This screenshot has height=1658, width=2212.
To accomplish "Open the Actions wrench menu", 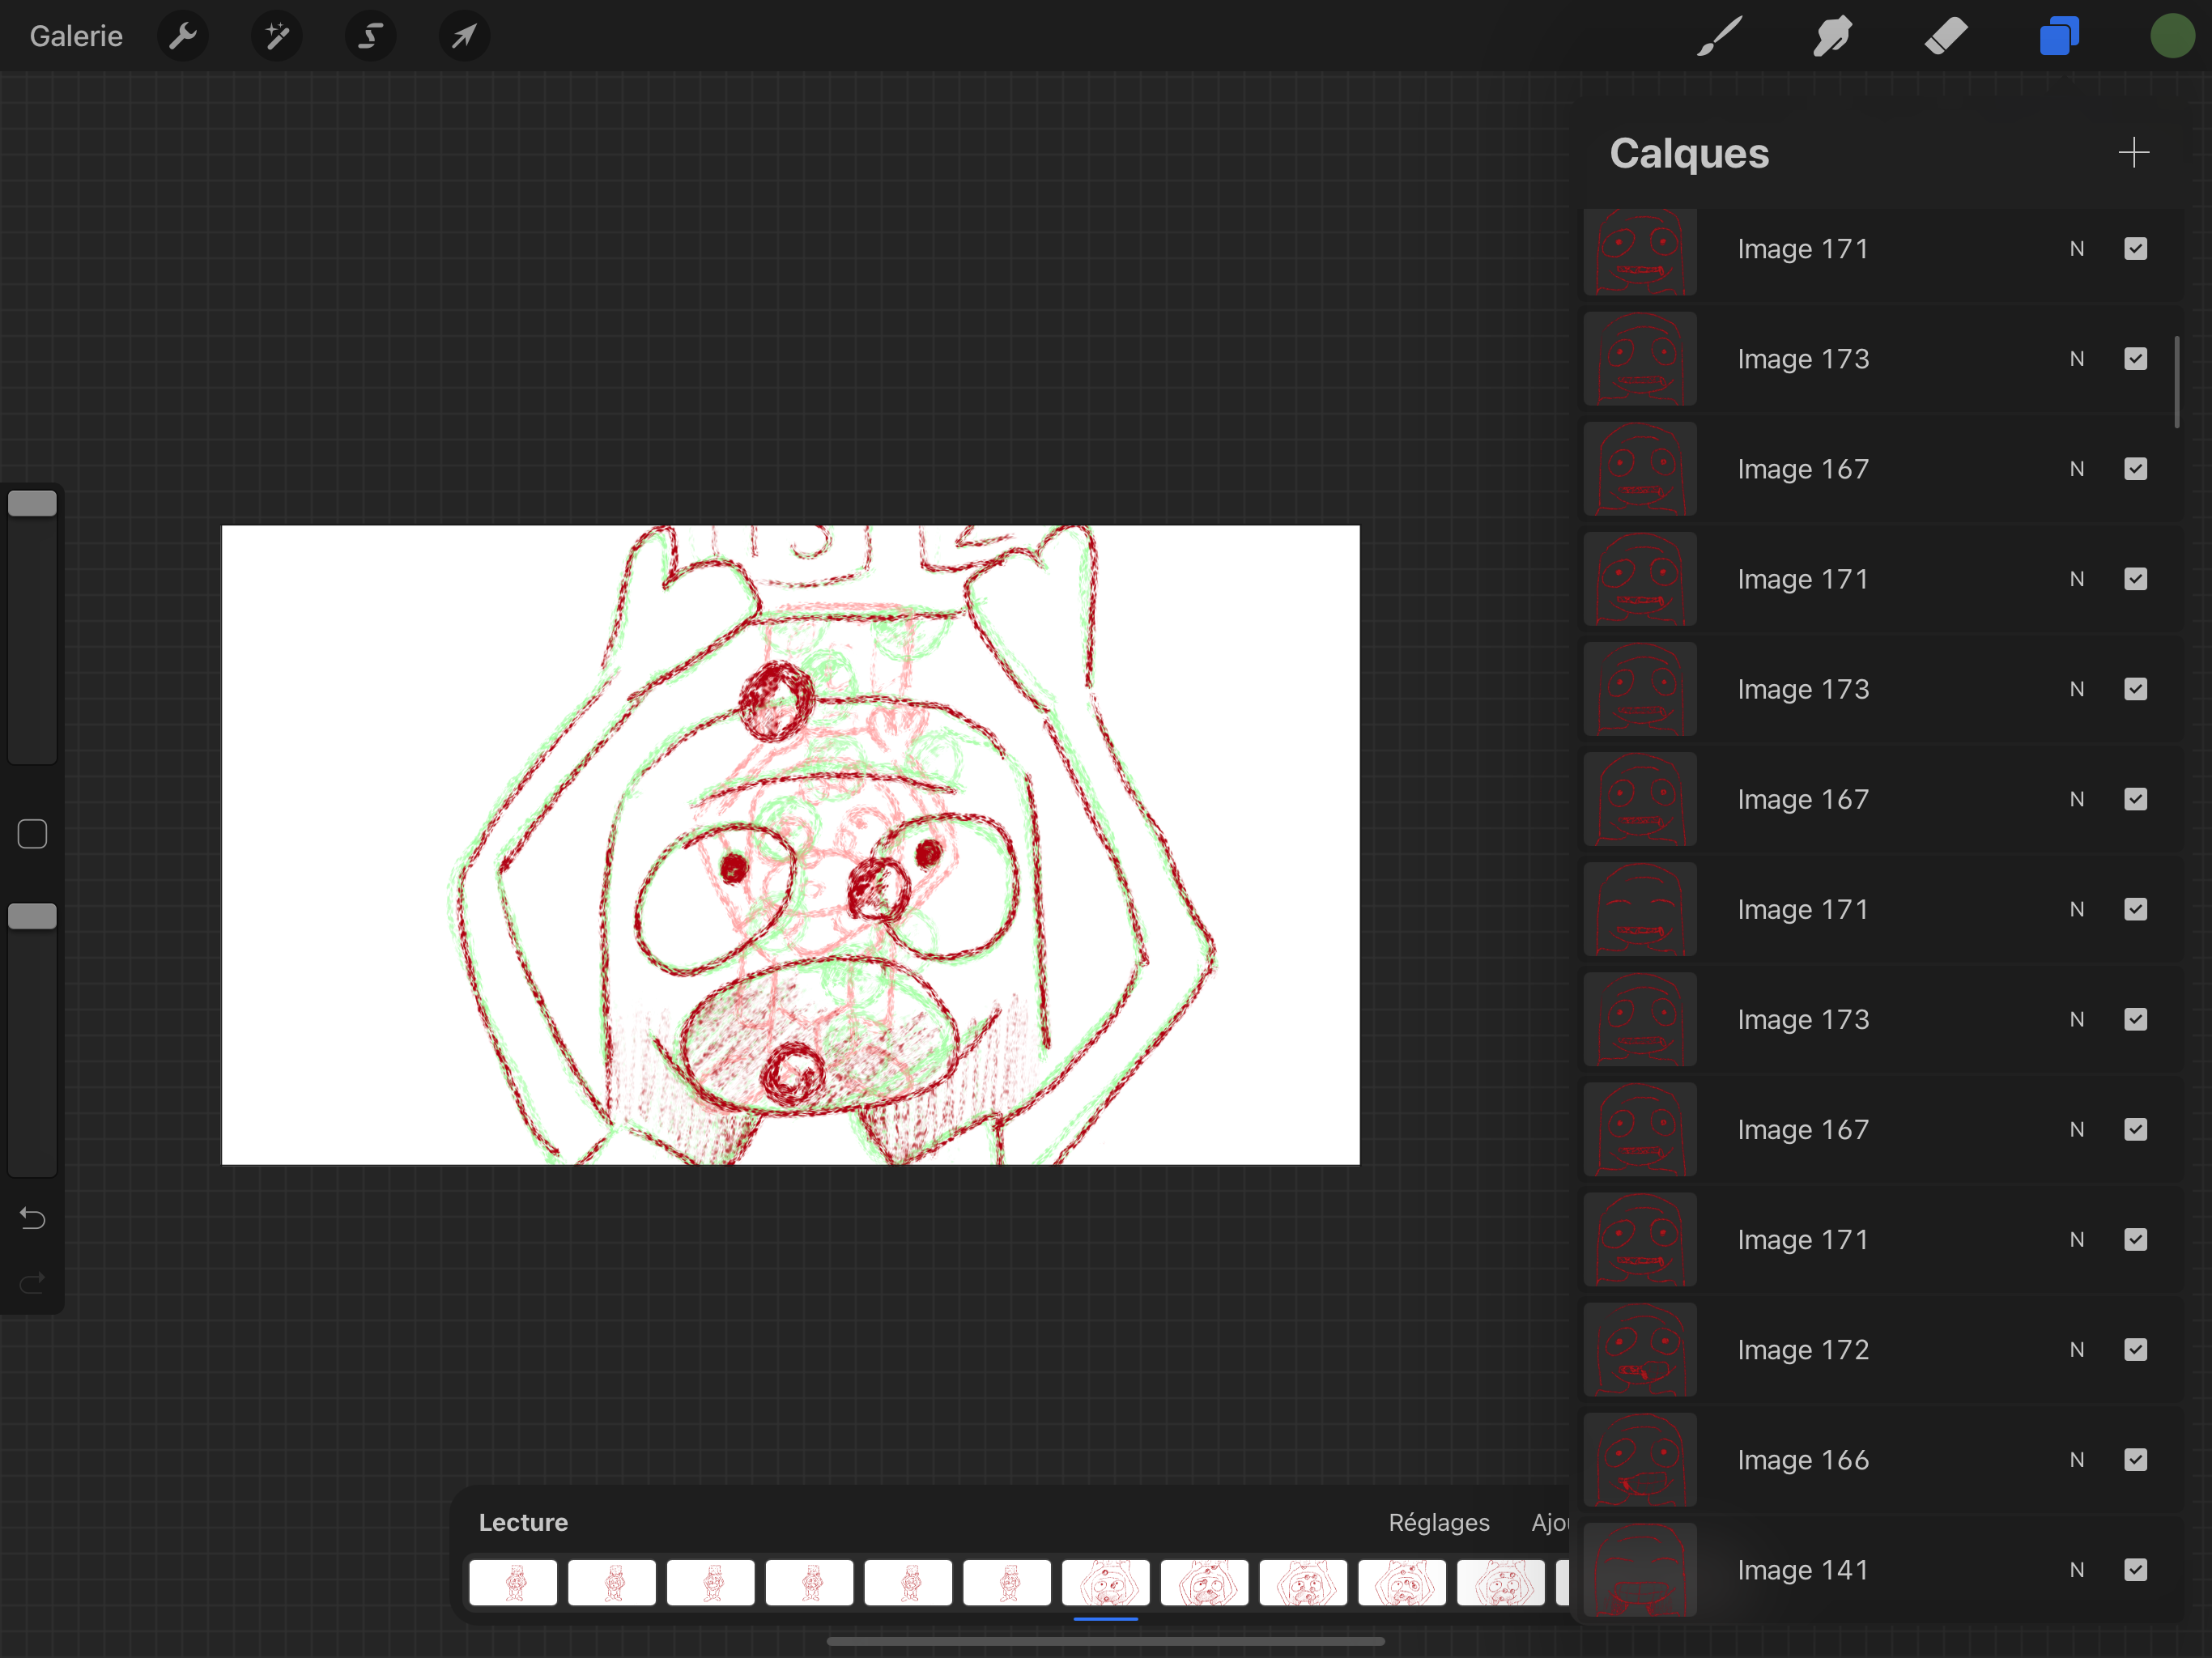I will [x=183, y=37].
